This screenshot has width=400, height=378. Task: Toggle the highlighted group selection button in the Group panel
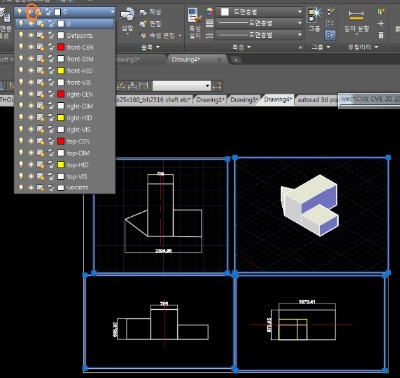point(330,35)
